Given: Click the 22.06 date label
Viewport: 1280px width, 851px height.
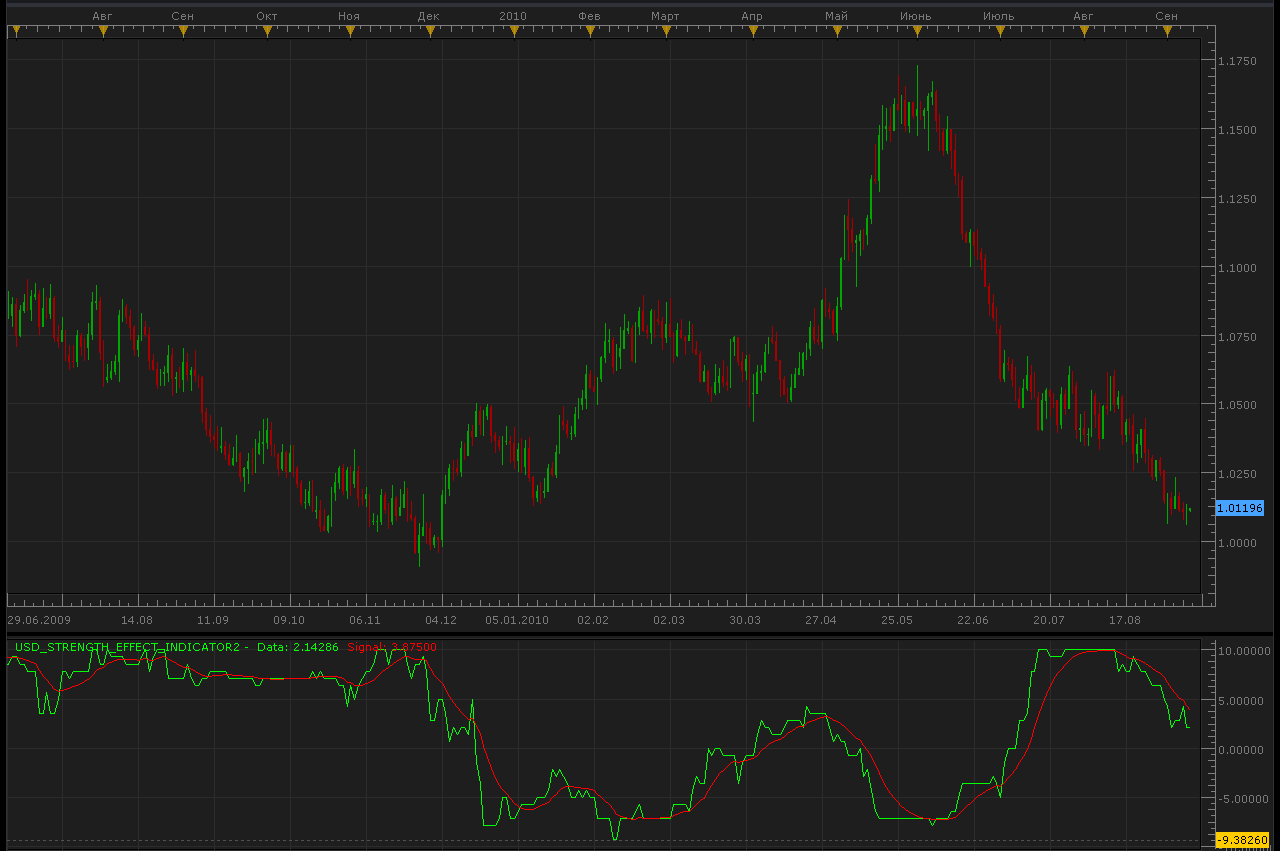Looking at the screenshot, I should click(x=973, y=620).
